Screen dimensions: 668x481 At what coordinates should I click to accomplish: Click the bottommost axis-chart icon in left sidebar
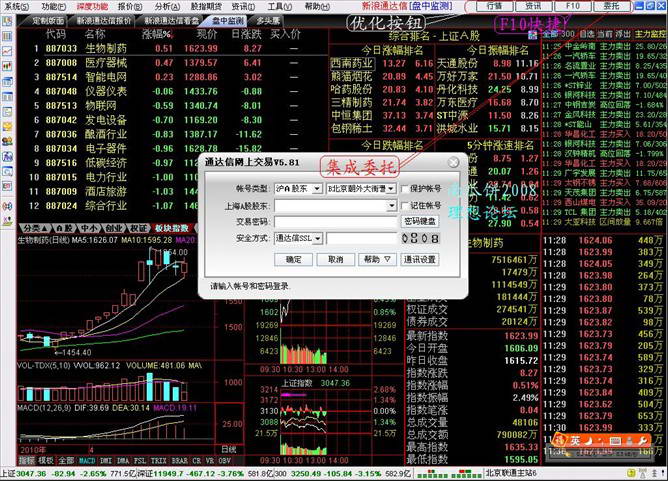(7, 222)
